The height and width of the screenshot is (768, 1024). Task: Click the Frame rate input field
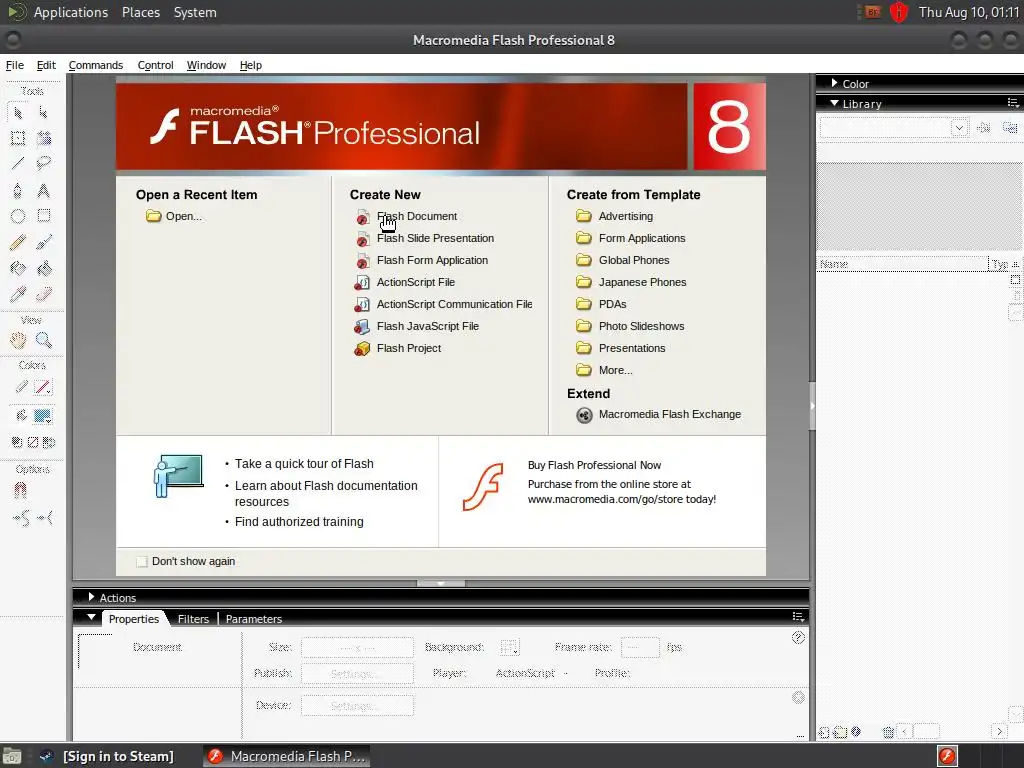[x=640, y=647]
